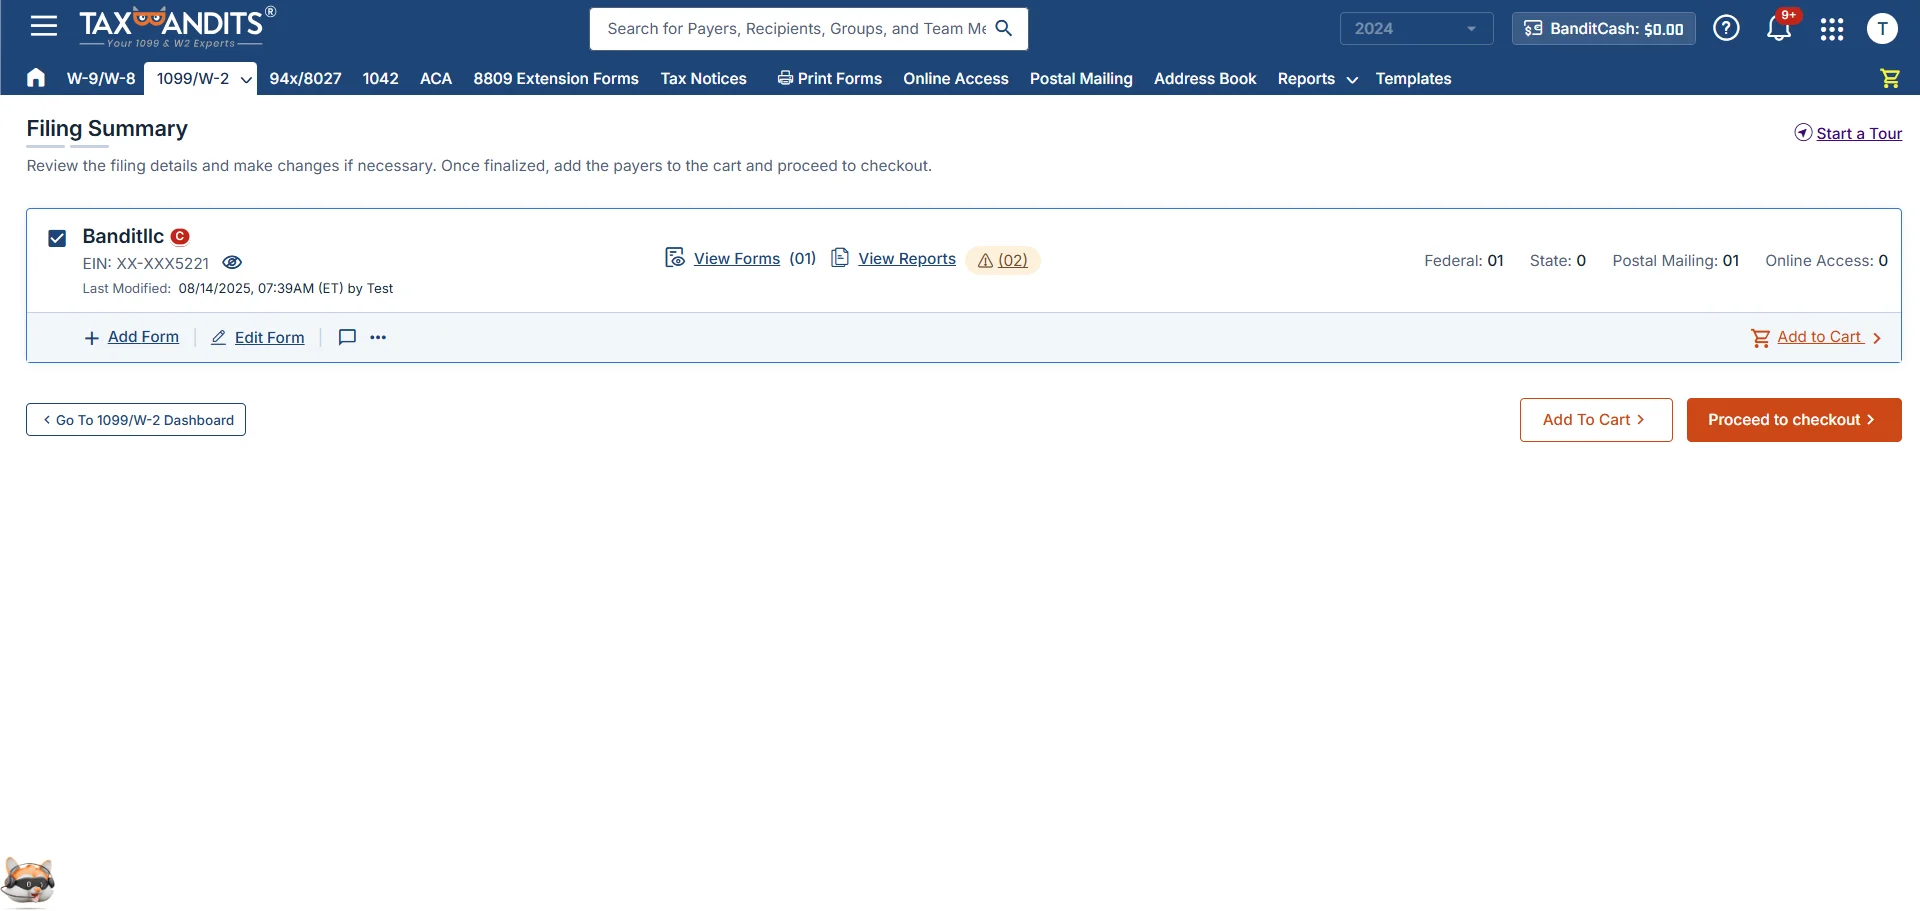Go To 1099/W-2 Dashboard
Screen dimensions: 1920x911
tap(136, 420)
